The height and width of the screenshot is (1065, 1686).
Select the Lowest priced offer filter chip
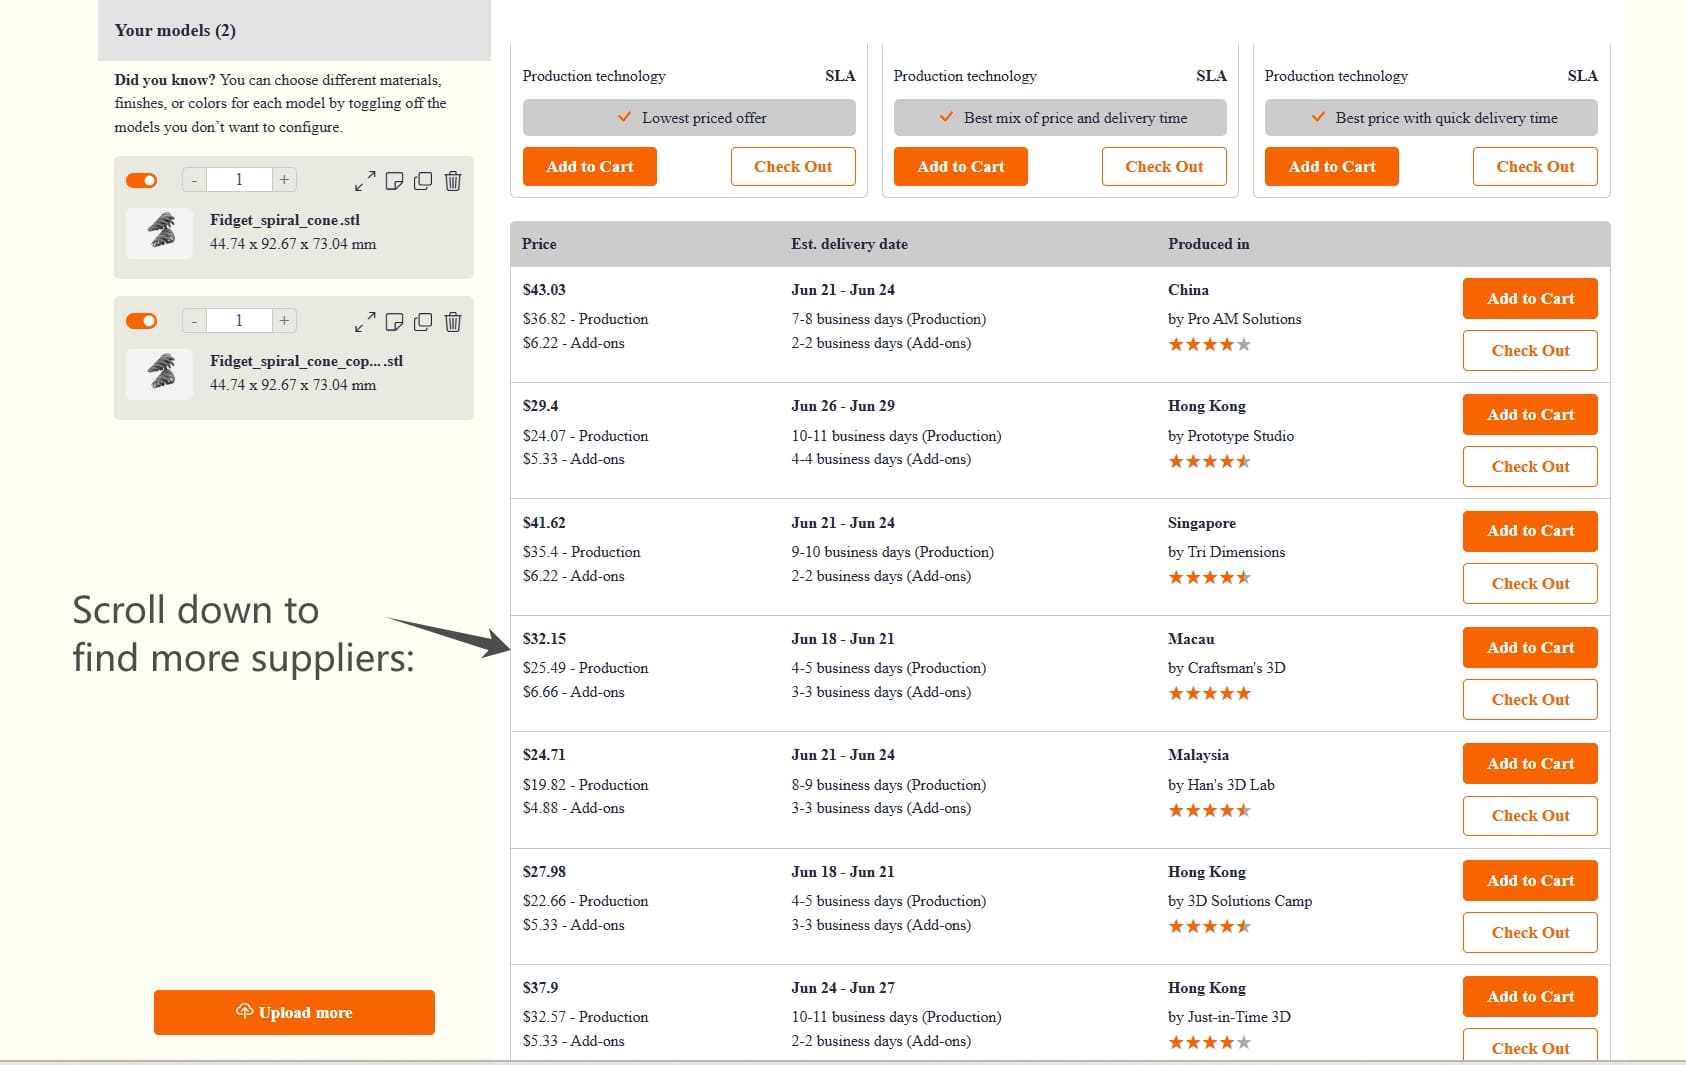point(689,117)
